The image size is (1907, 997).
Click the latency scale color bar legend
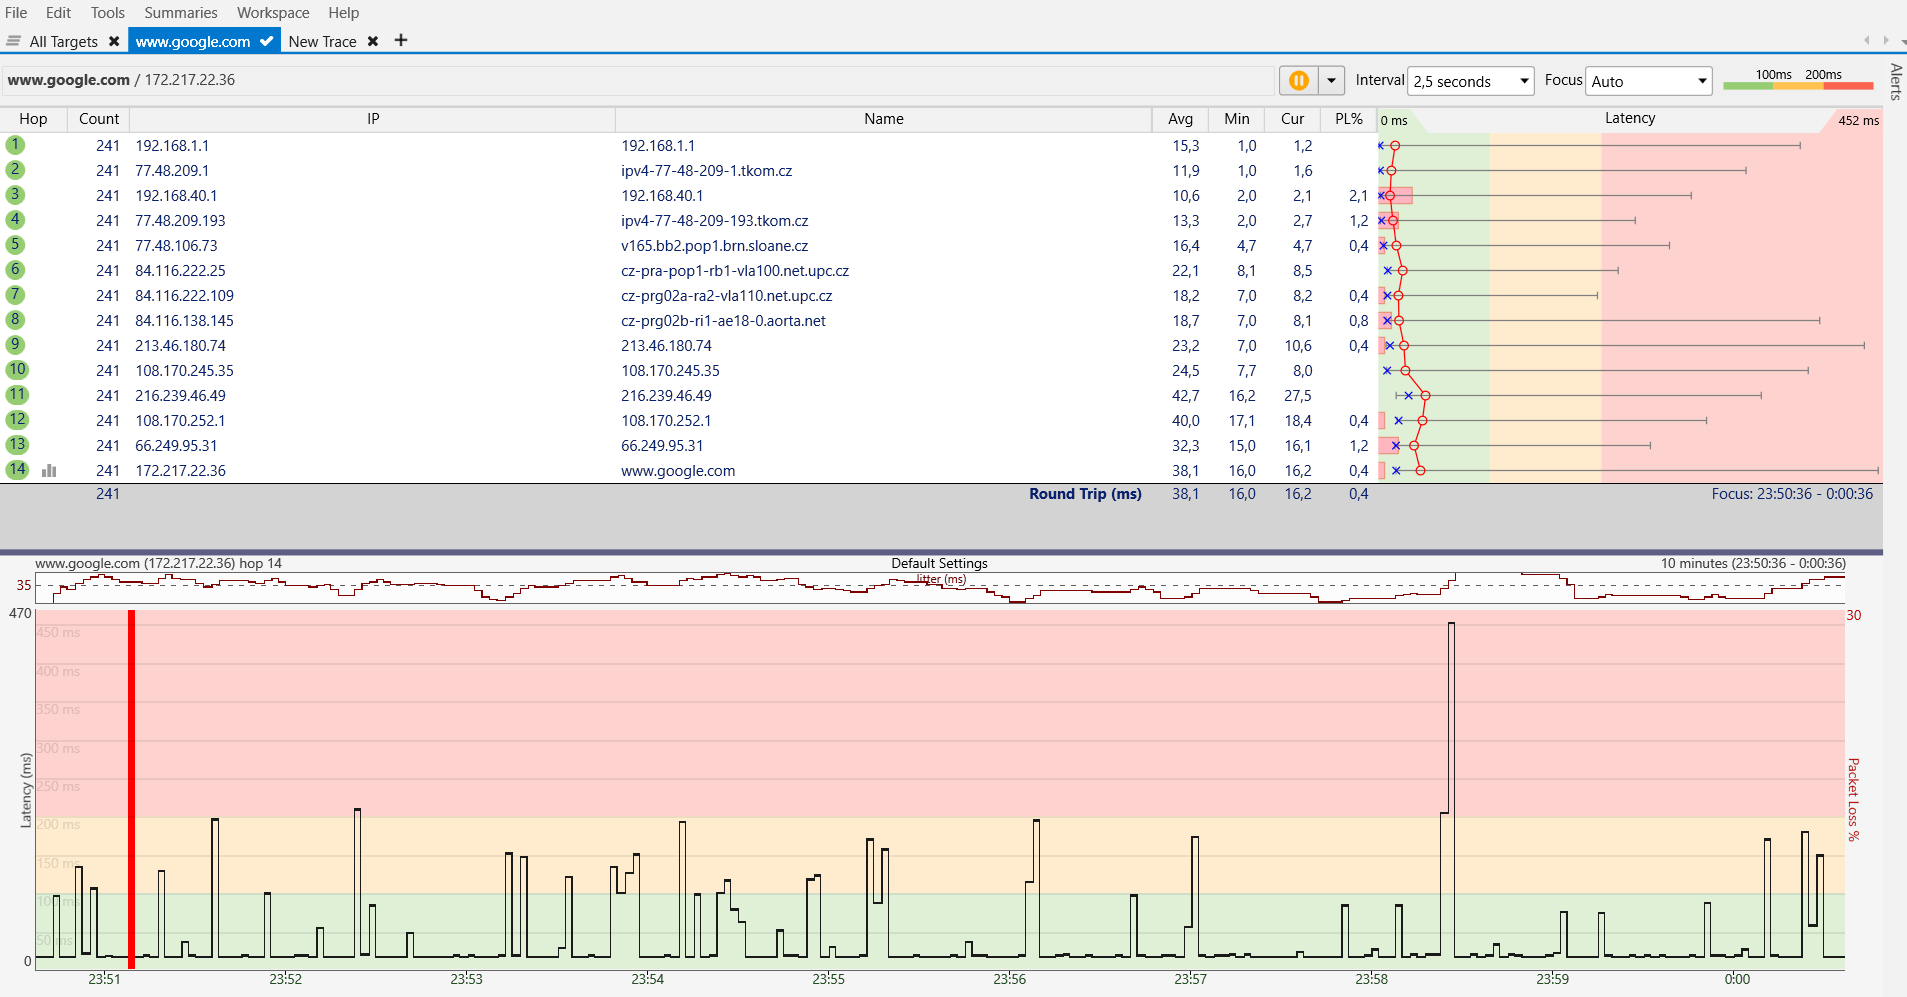tap(1797, 86)
